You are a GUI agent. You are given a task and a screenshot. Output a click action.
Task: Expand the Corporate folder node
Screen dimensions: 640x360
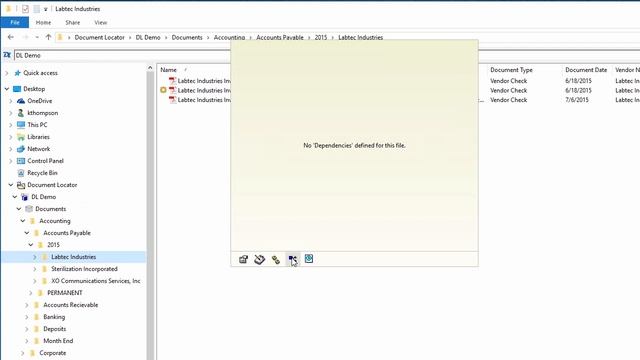click(x=22, y=353)
